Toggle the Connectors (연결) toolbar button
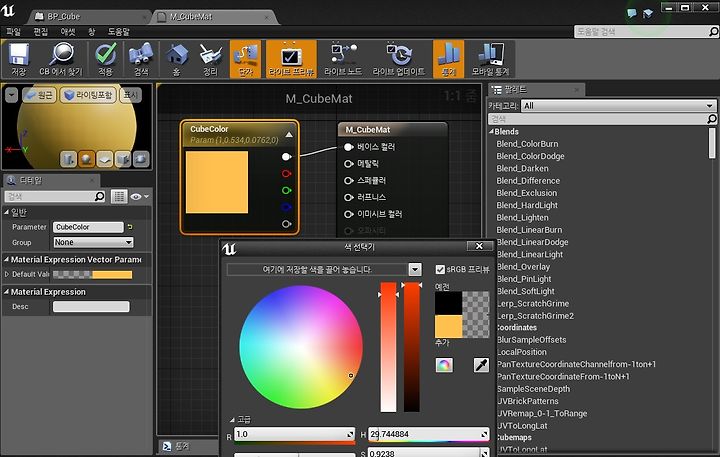720x457 pixels. 246,59
